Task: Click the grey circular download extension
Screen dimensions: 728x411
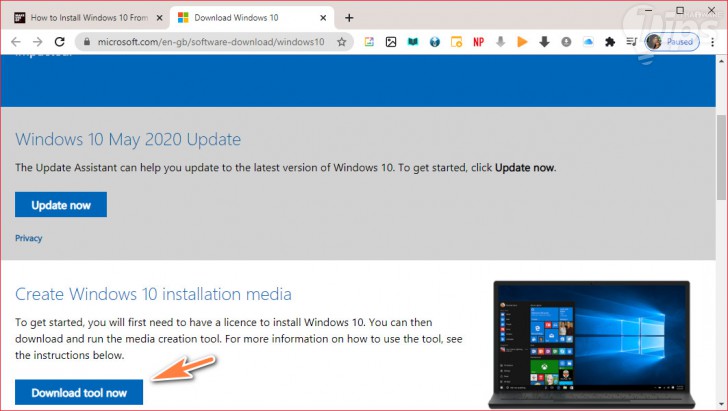Action: (x=566, y=42)
